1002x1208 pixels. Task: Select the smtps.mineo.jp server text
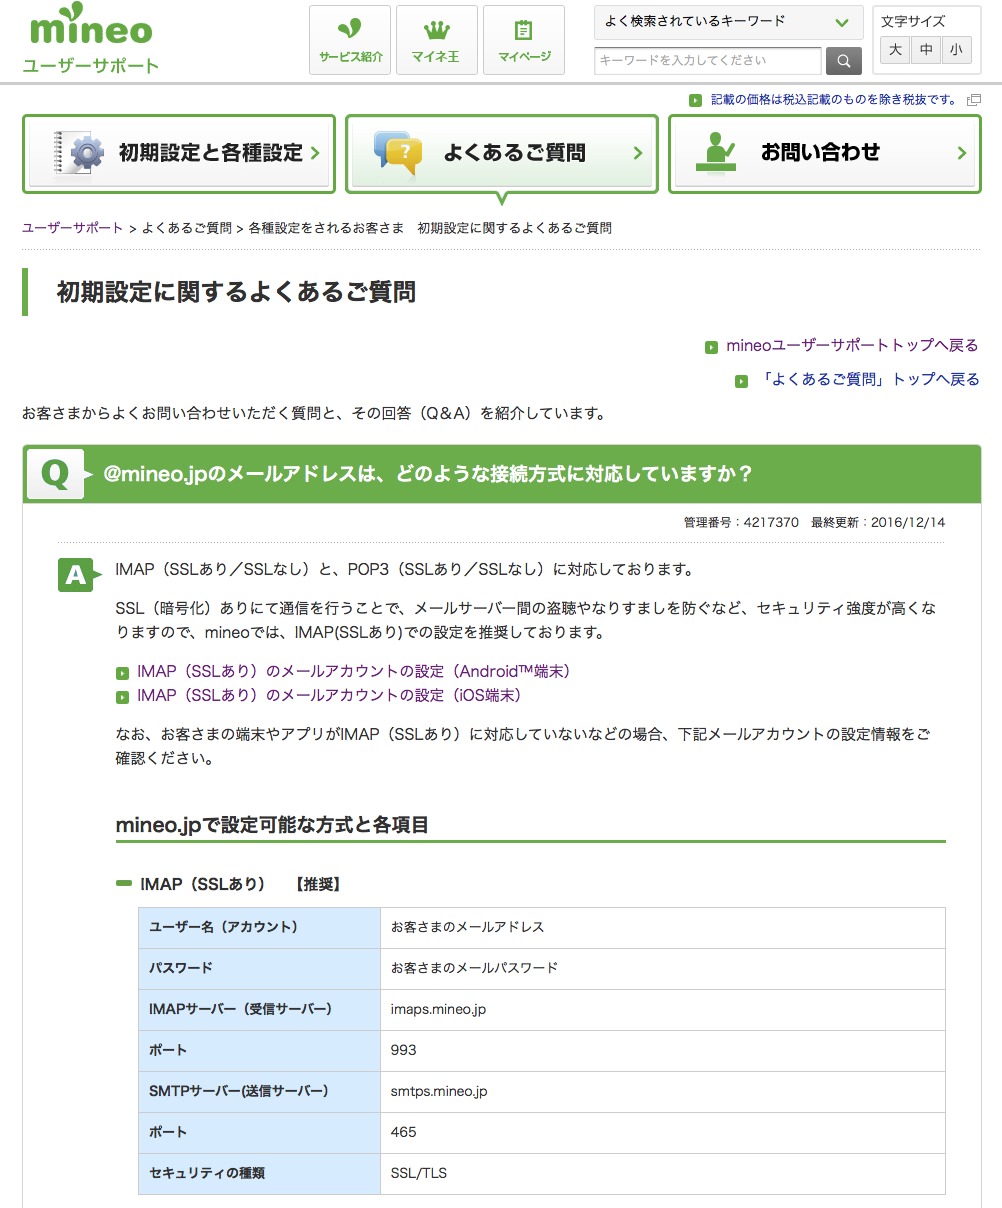[x=439, y=1092]
